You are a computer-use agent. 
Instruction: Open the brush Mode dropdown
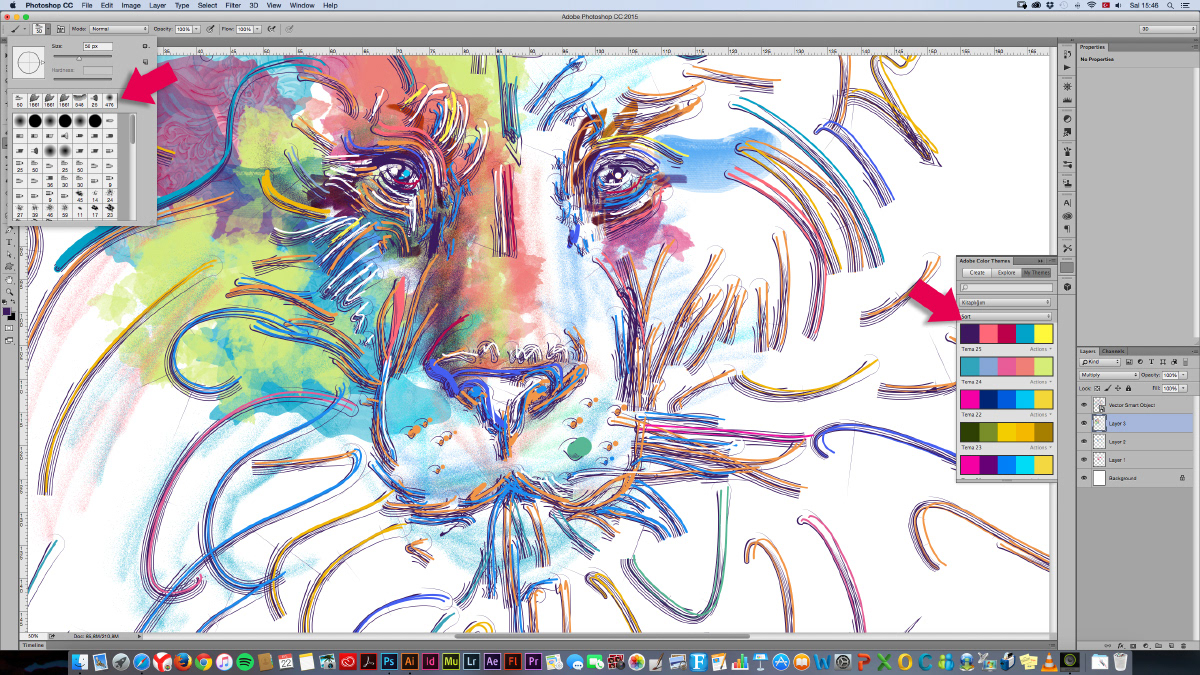[x=118, y=29]
